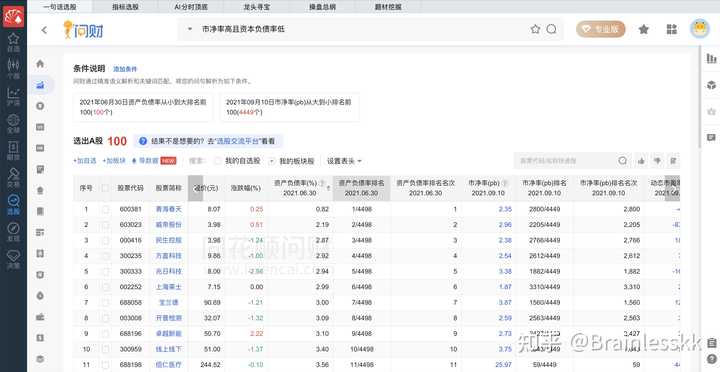This screenshot has width=720, height=372.
Task: Check the box for stock 002252
Action: 106,287
